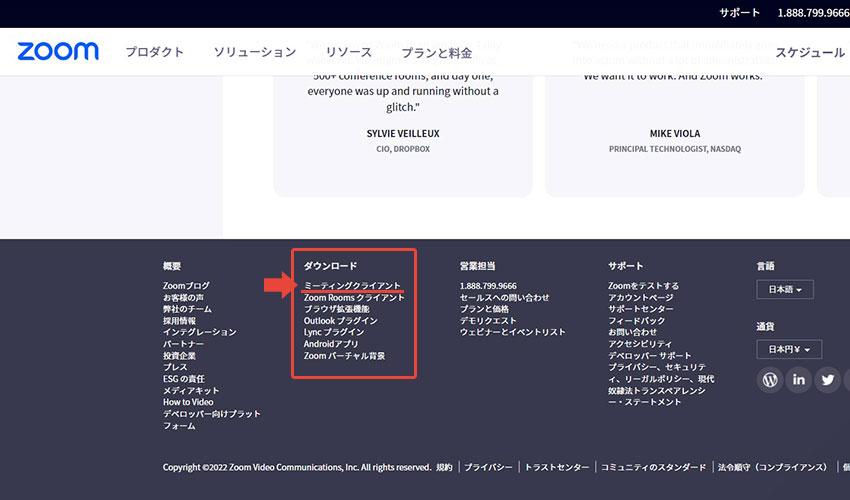Click the Zoom logo in header
This screenshot has width=850, height=500.
(x=58, y=52)
